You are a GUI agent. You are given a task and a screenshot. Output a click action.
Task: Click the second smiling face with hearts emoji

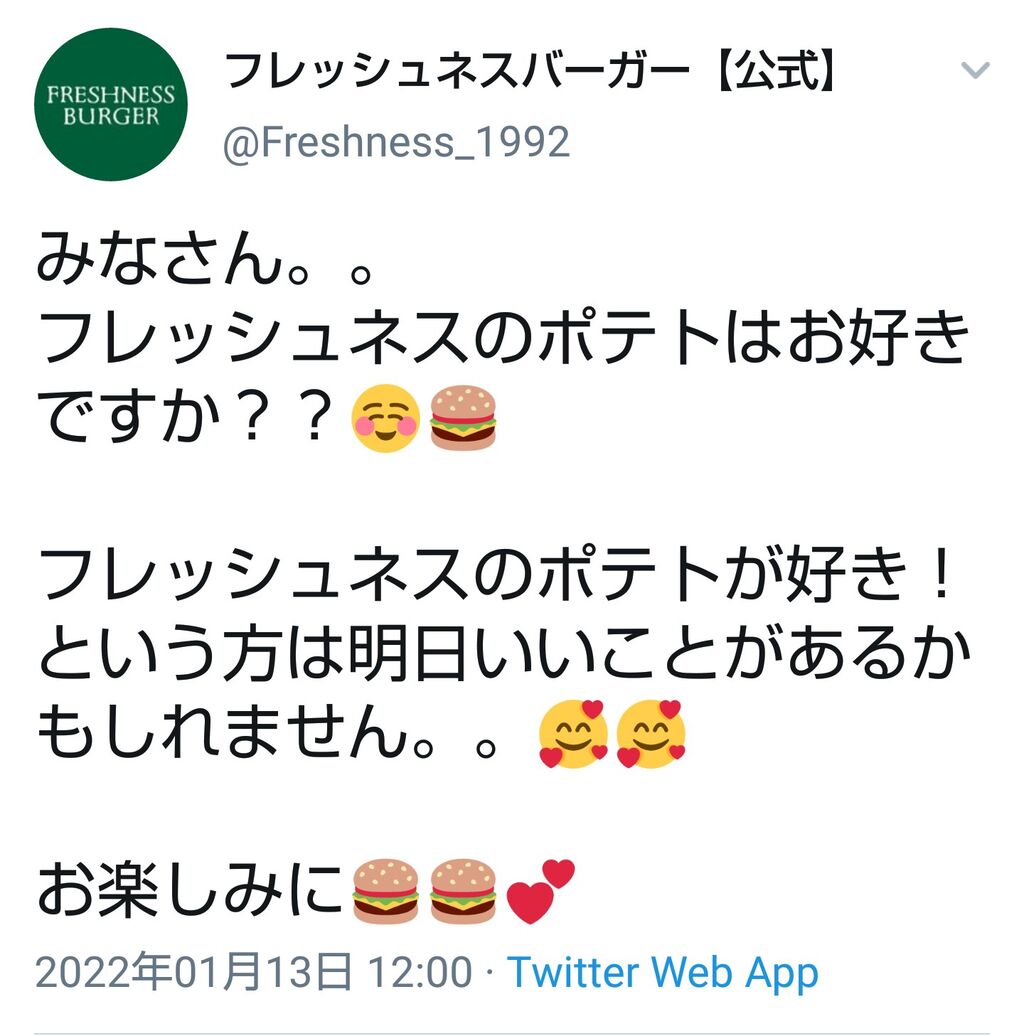[651, 733]
